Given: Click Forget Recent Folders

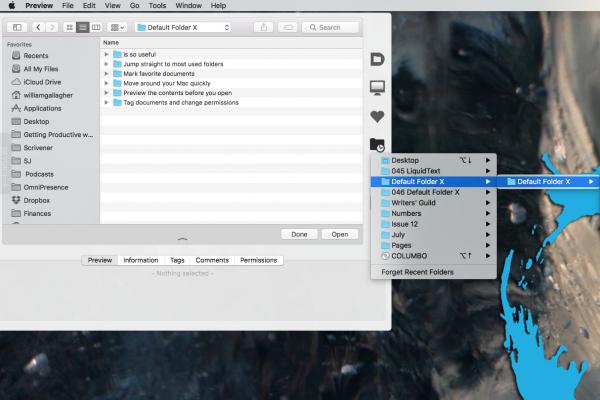Looking at the screenshot, I should click(x=434, y=272).
